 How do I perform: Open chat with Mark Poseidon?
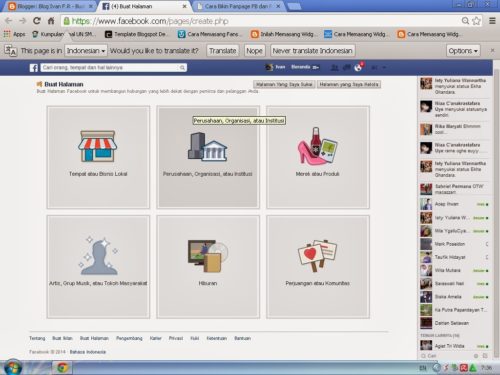(454, 244)
